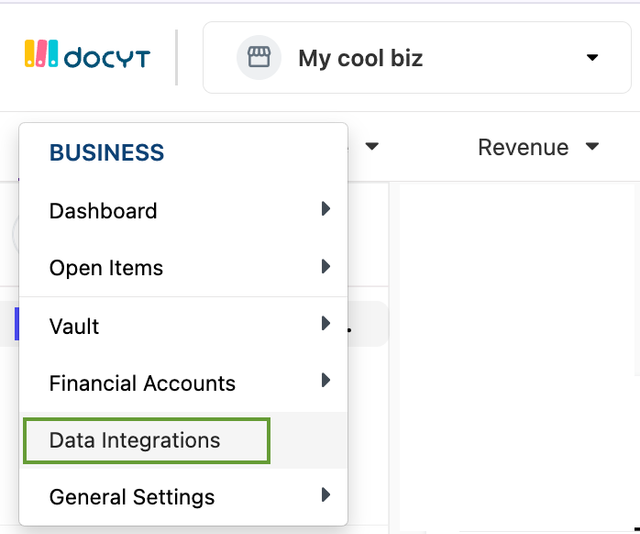Screen dimensions: 640x534
Task: Click the storefront icon beside My cool biz
Action: [259, 57]
